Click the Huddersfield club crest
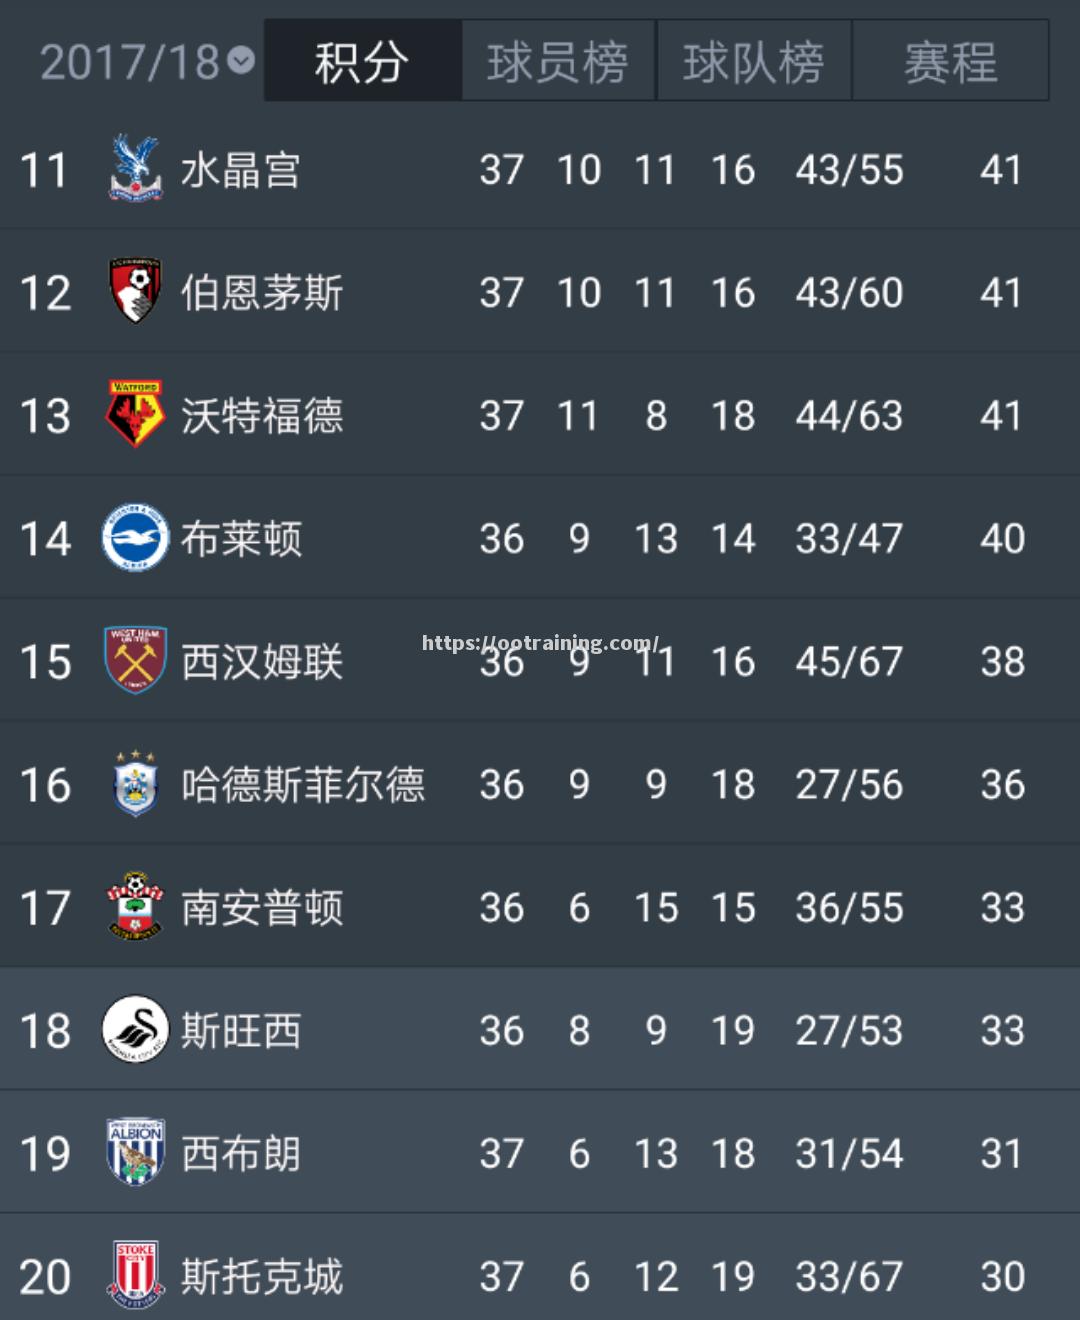This screenshot has width=1080, height=1320. (135, 784)
